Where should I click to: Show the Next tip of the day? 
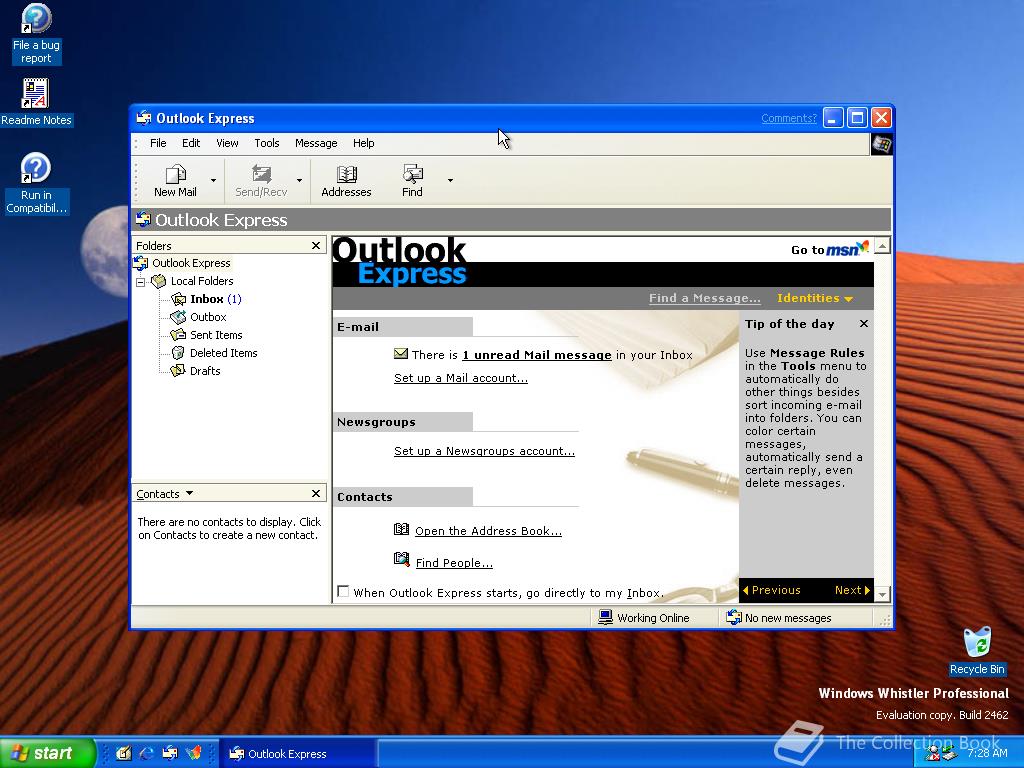tap(852, 590)
